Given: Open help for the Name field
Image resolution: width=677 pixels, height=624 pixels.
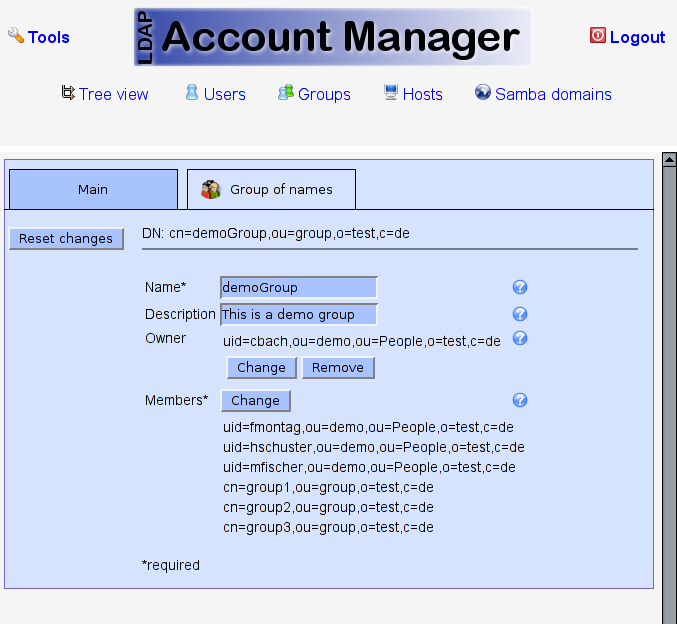Looking at the screenshot, I should (x=520, y=288).
